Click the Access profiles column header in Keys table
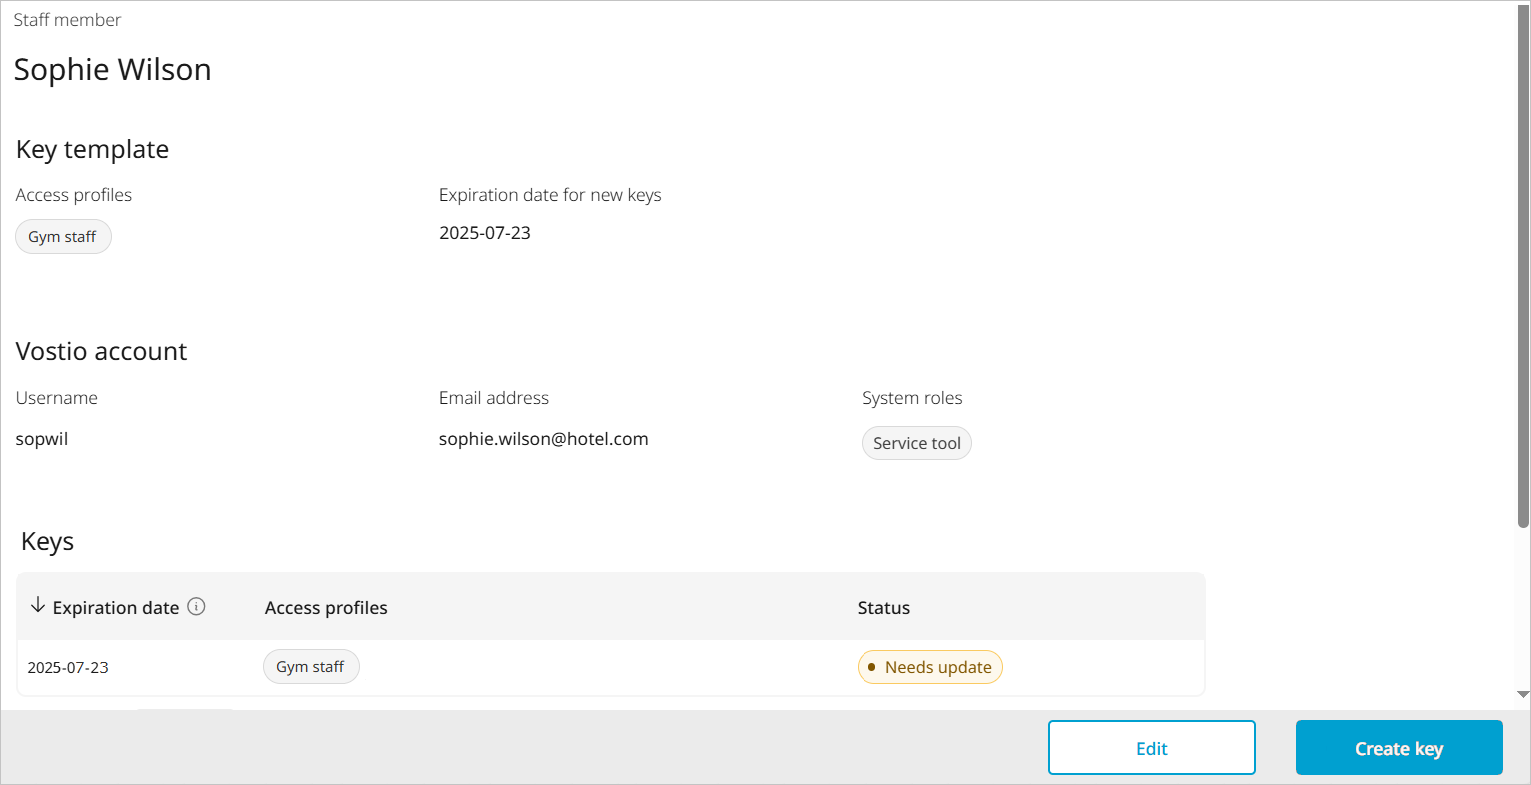Image resolution: width=1531 pixels, height=785 pixels. coord(326,608)
